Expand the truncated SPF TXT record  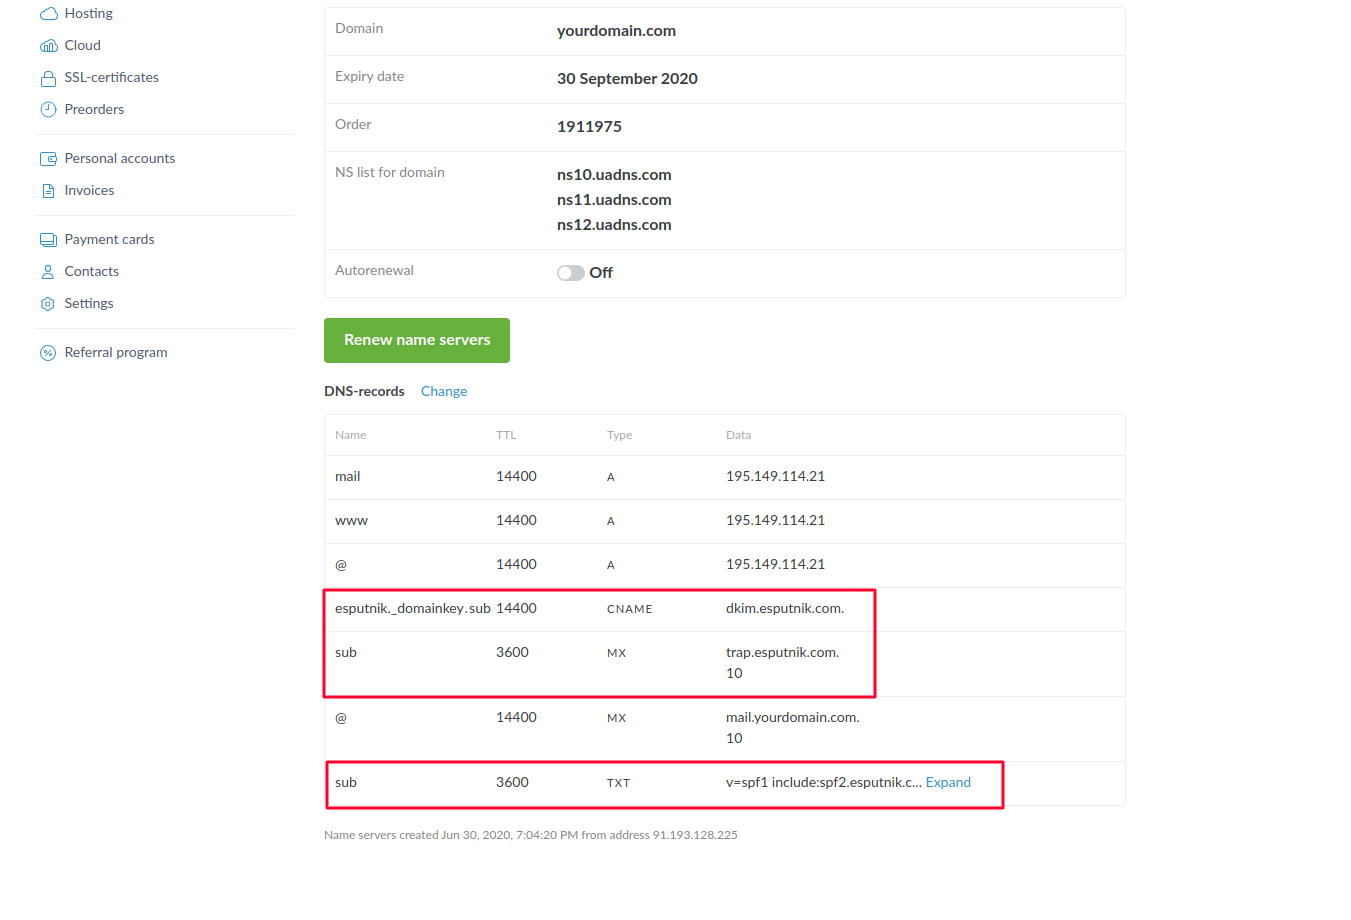point(948,783)
